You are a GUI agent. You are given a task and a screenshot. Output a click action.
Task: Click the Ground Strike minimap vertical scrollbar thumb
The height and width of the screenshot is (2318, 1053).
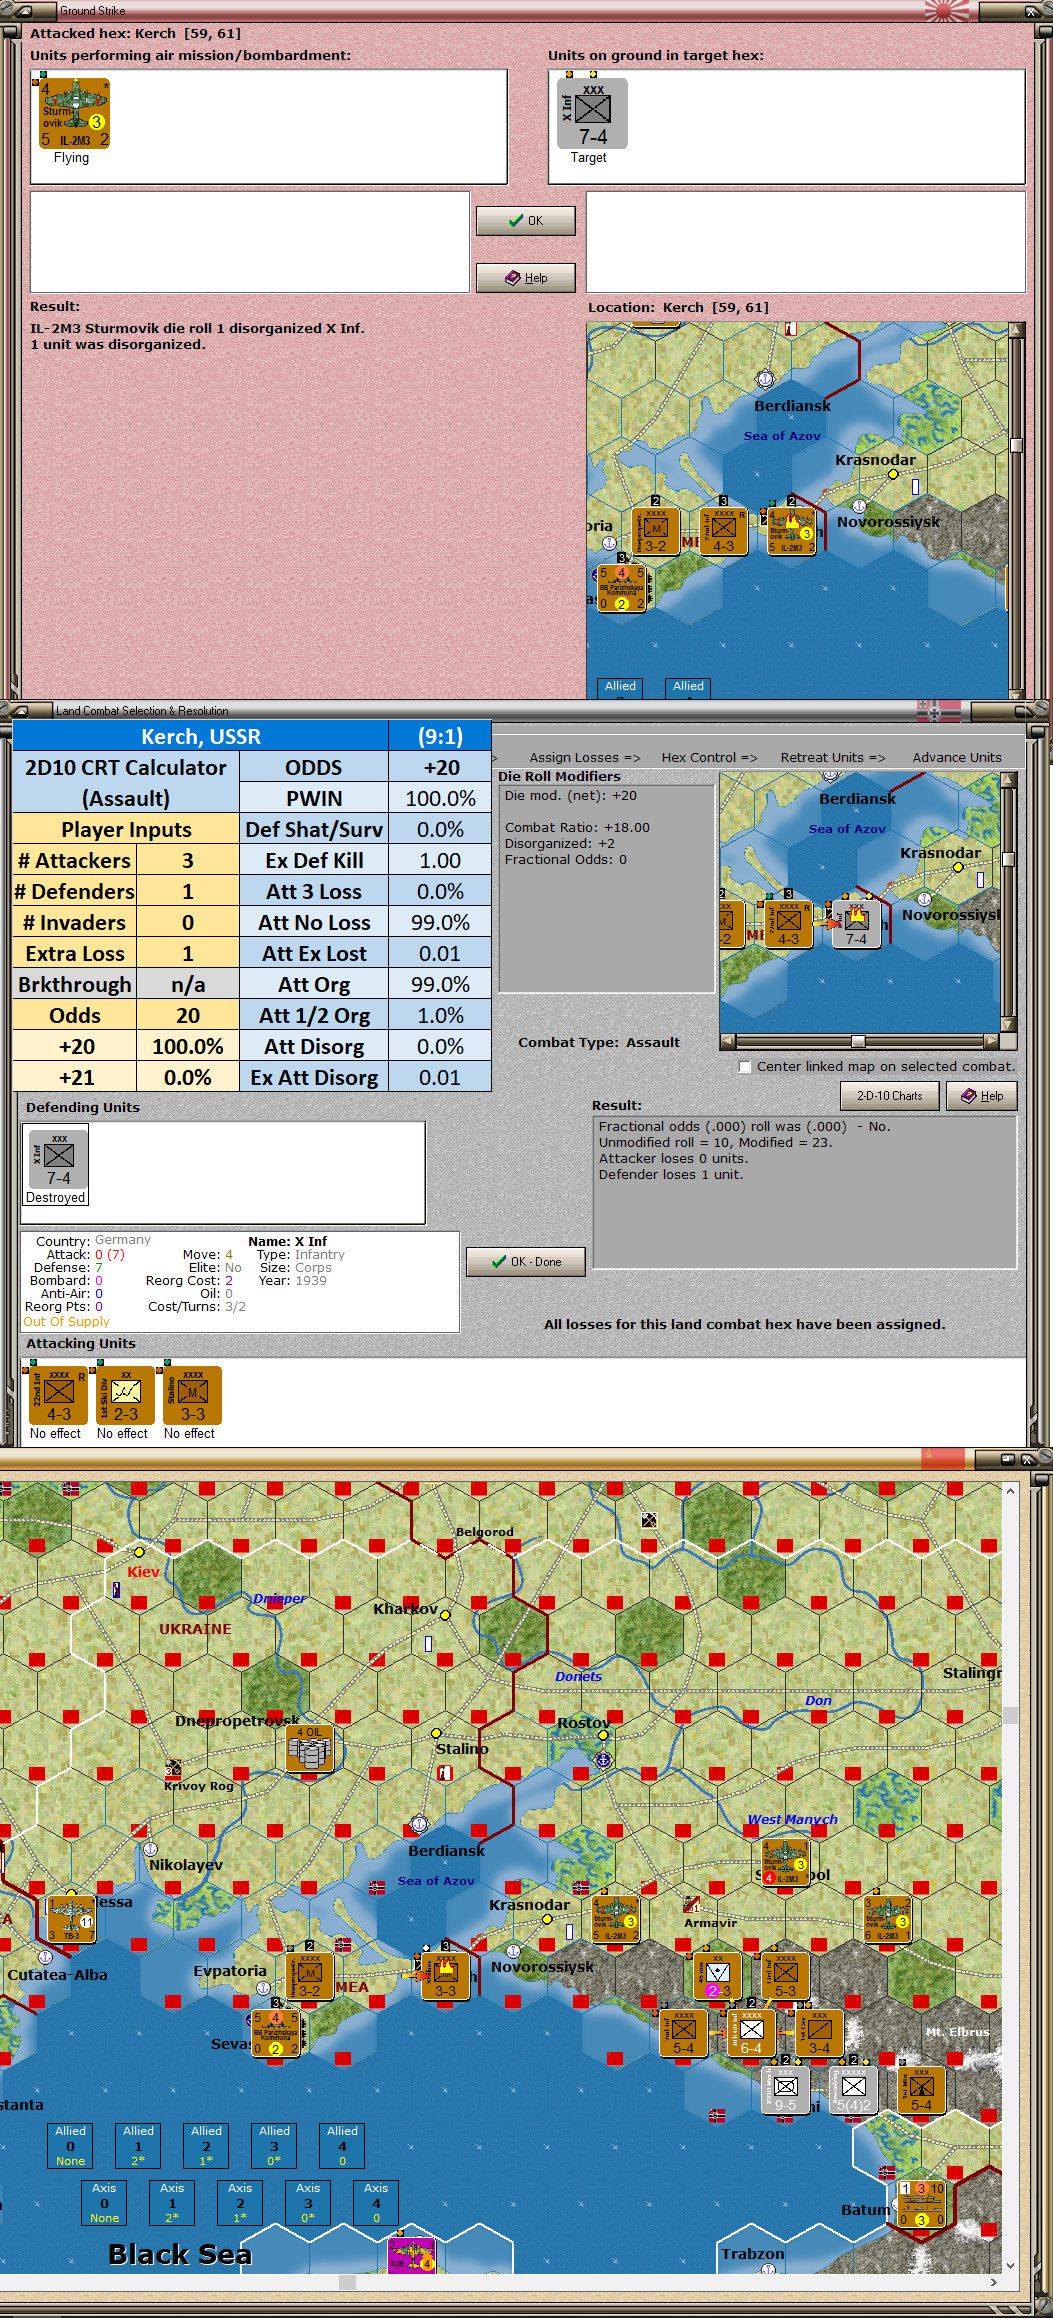tap(1016, 446)
